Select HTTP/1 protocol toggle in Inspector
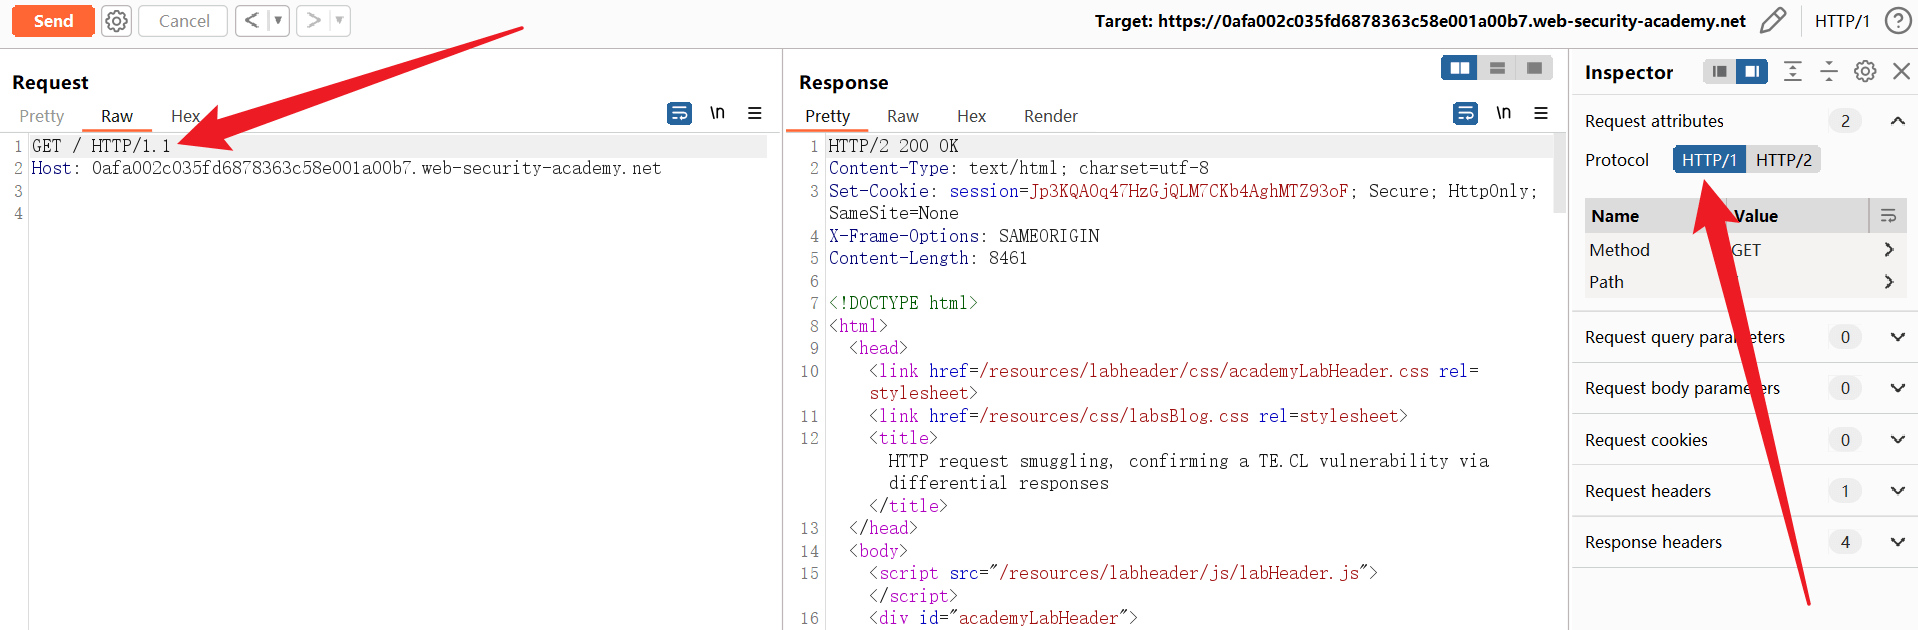Image resolution: width=1918 pixels, height=630 pixels. coord(1709,160)
